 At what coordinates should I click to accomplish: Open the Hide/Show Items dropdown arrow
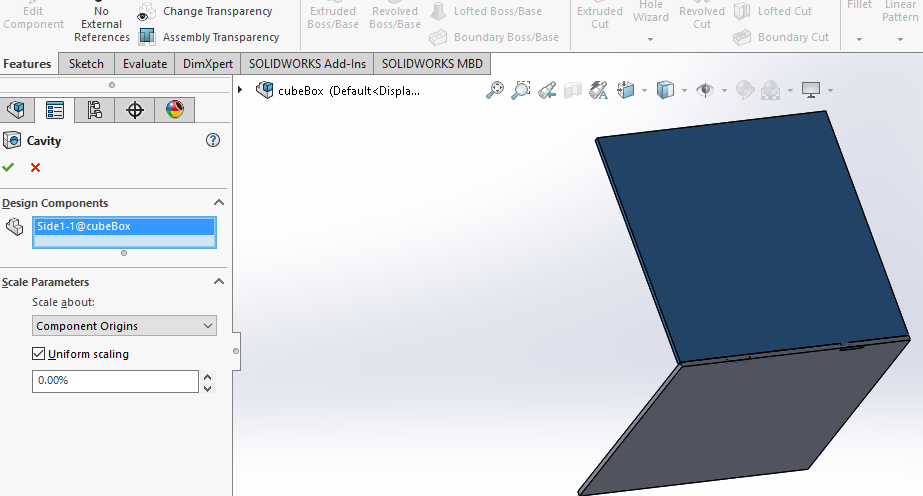tap(724, 91)
